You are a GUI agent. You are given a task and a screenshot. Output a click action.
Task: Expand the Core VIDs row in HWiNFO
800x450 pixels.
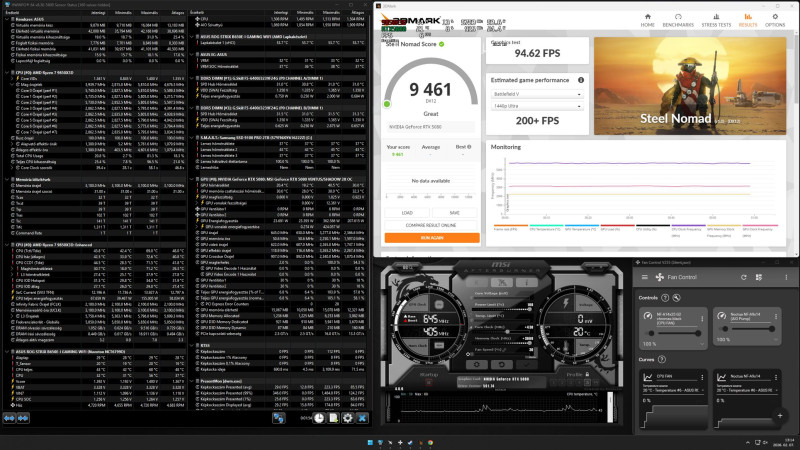(13, 79)
